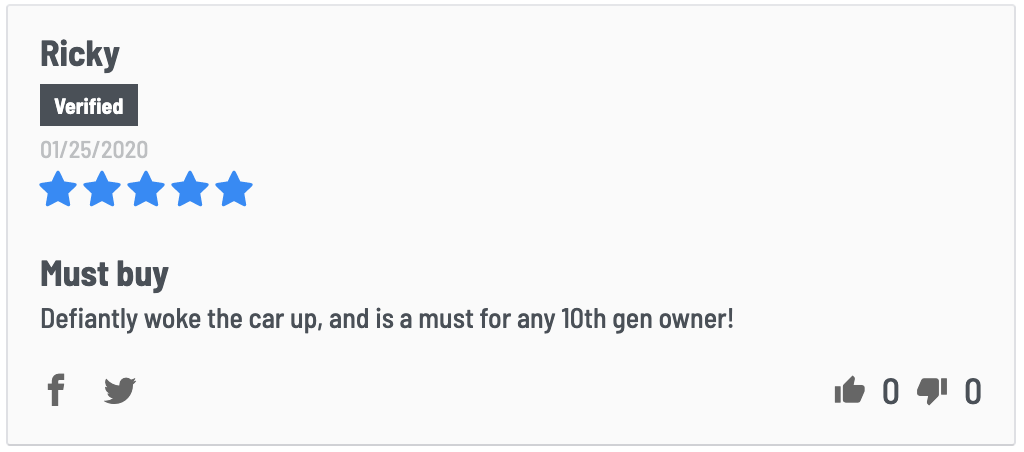
Task: Share the review on Twitter
Action: pos(120,391)
